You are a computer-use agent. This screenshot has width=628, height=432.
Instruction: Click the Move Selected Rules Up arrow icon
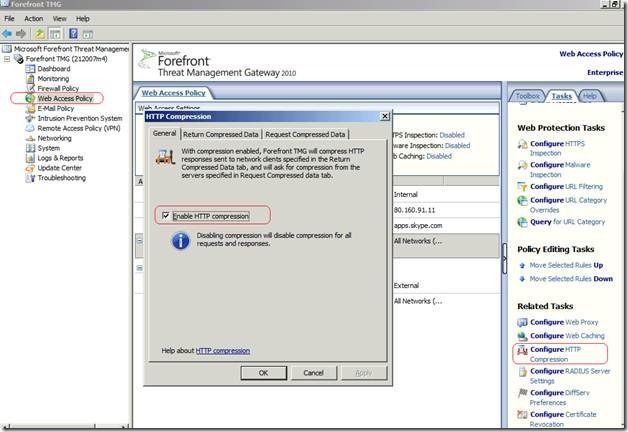522,265
